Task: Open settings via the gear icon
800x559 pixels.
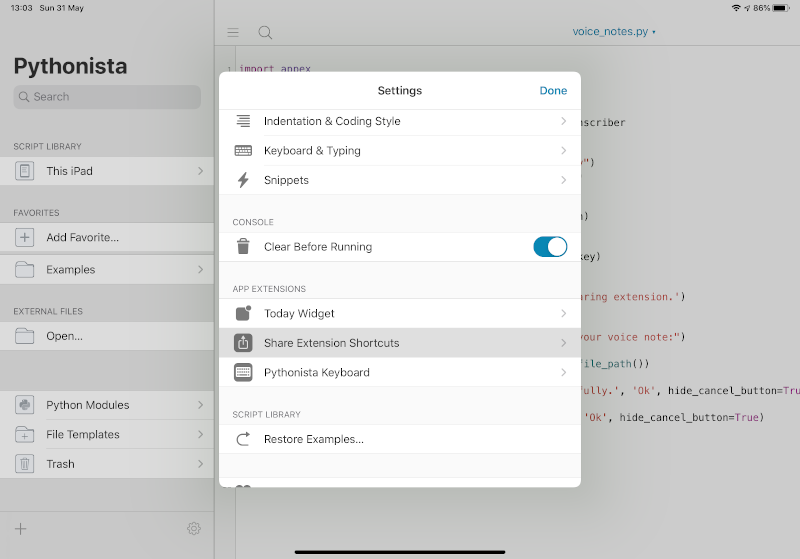Action: click(194, 528)
